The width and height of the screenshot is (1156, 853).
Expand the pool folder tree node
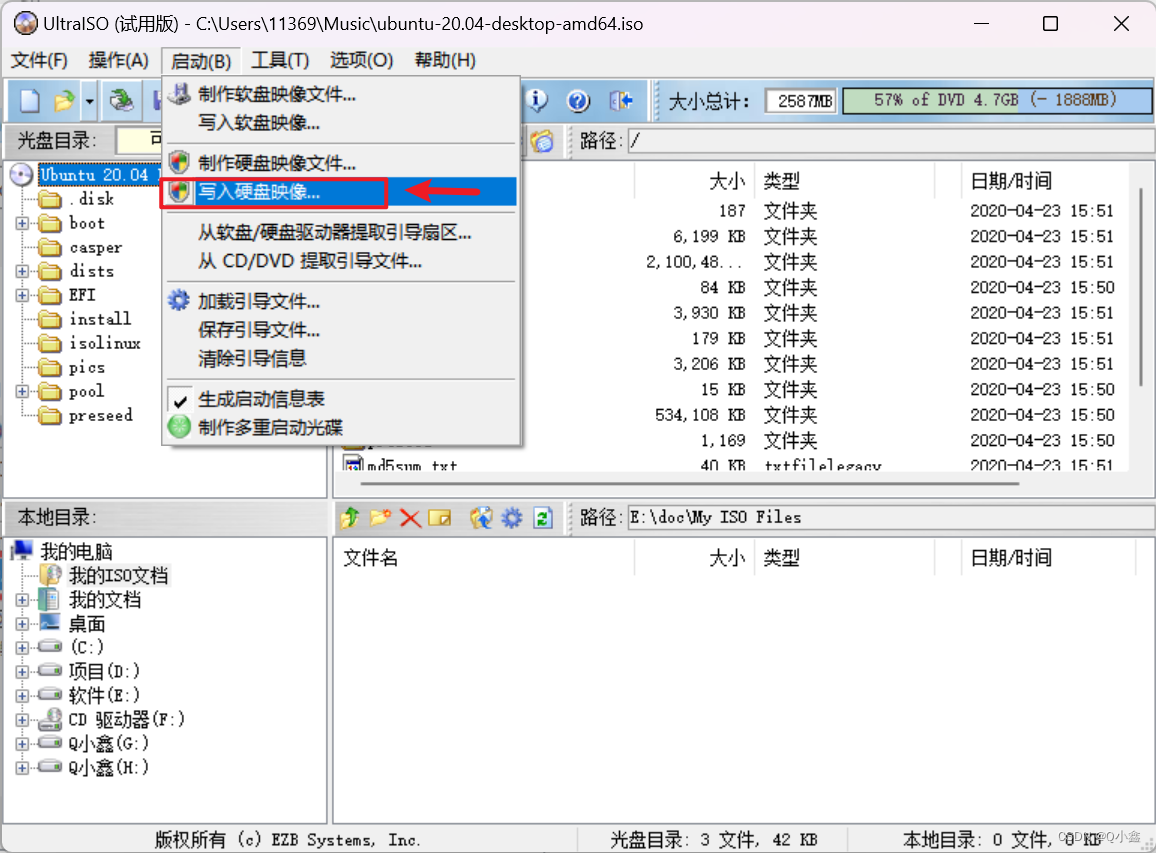point(22,391)
